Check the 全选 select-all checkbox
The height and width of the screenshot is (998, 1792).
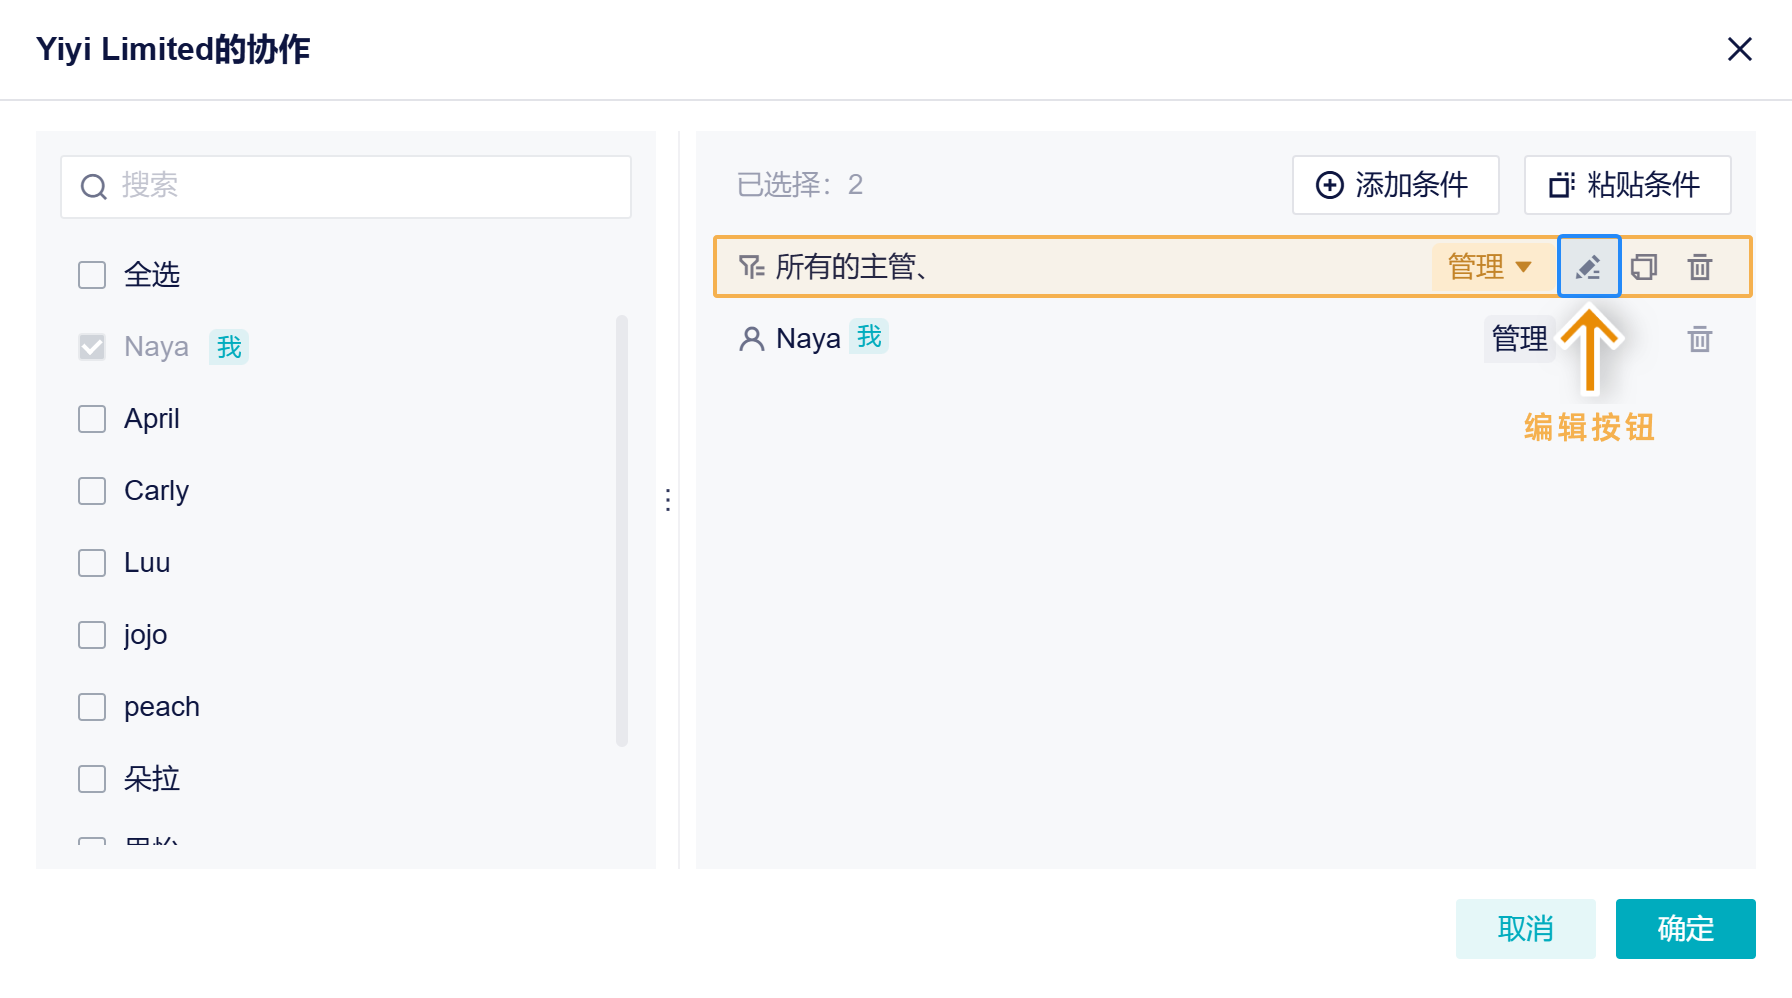(92, 275)
